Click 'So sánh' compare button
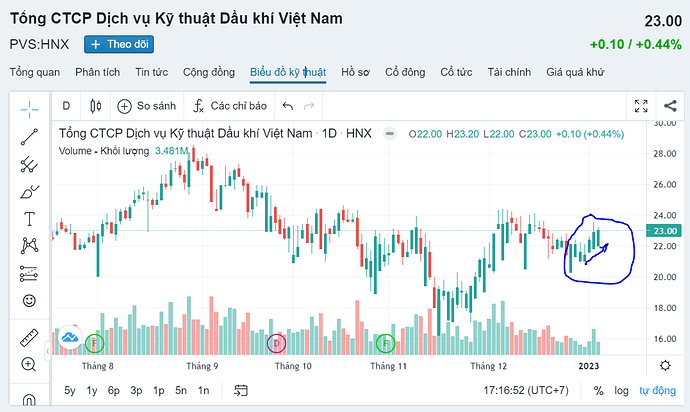This screenshot has width=690, height=412. pos(148,105)
